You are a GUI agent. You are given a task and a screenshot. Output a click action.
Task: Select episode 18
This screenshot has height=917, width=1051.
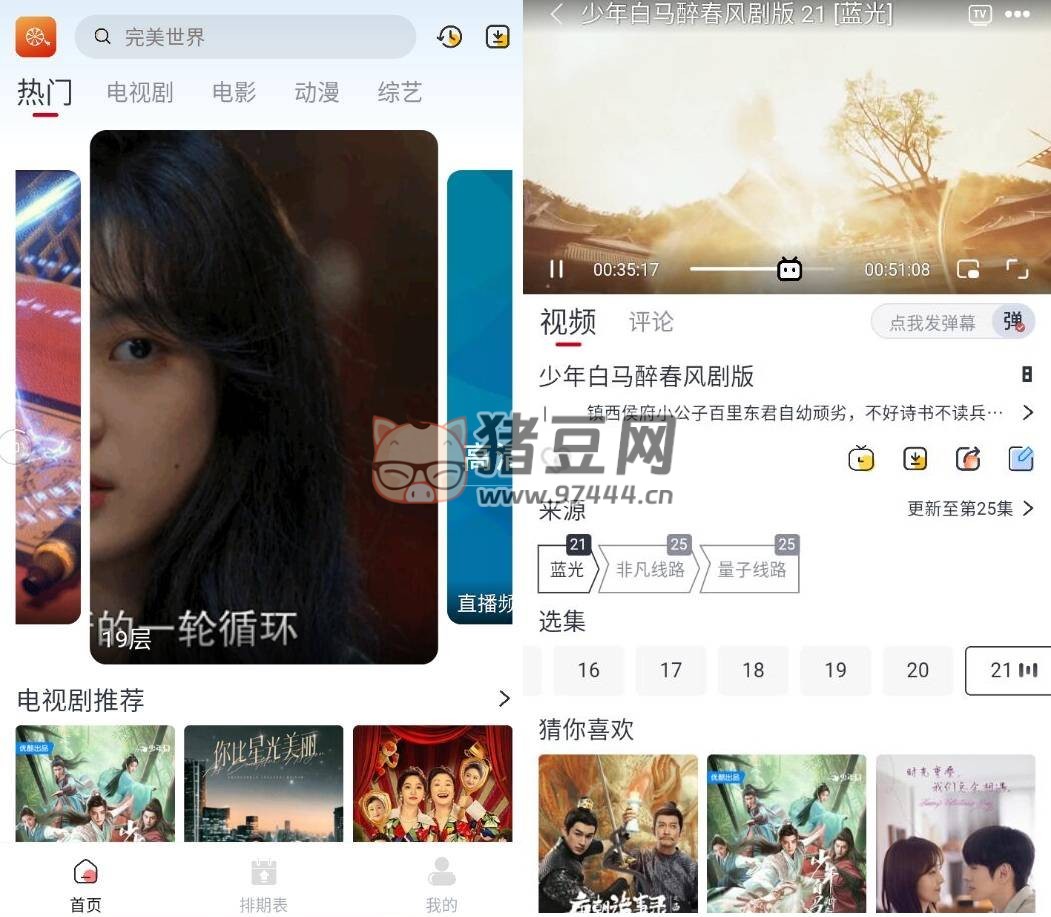[x=753, y=670]
